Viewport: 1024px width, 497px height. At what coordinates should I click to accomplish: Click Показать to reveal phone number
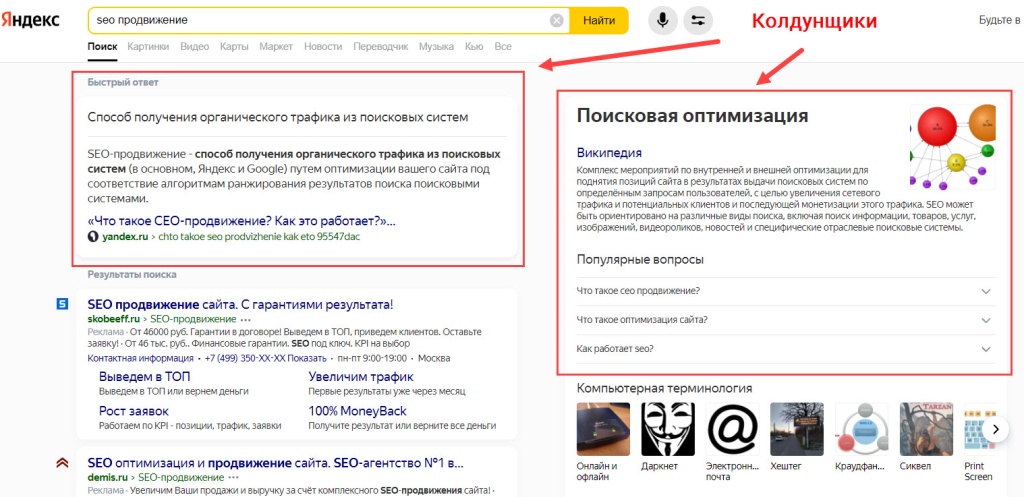tap(308, 359)
